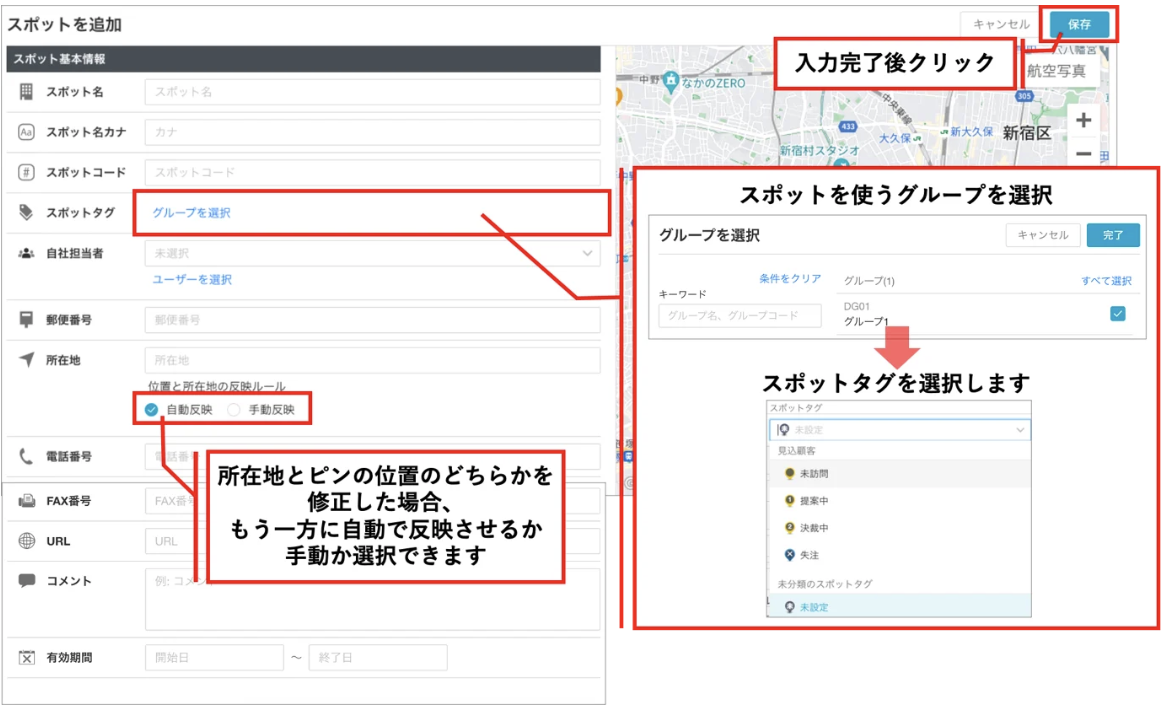Open the 自社担当者 未選択 dropdown
This screenshot has height=712, width=1170.
372,253
